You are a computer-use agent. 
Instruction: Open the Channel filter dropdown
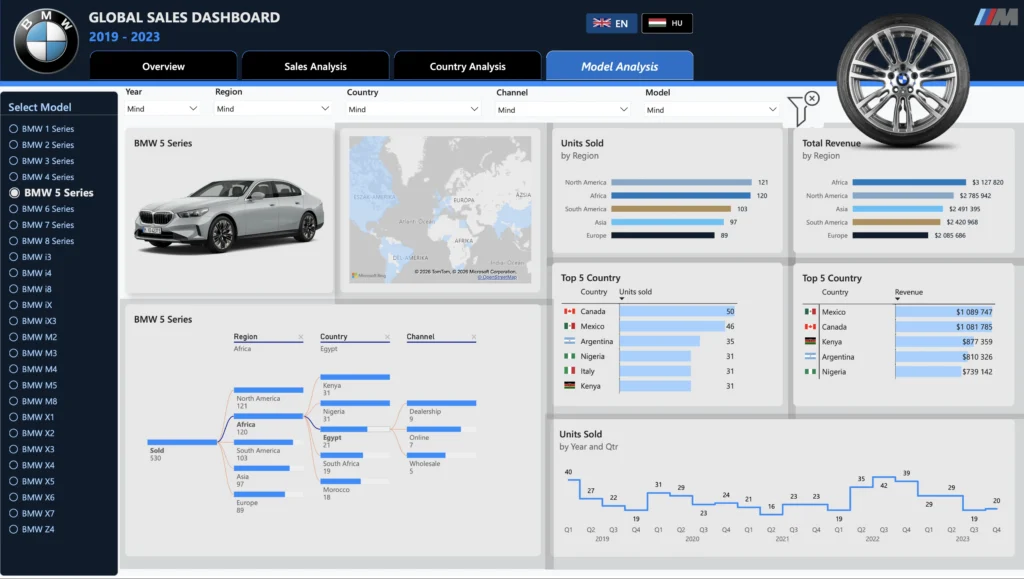[x=562, y=110]
